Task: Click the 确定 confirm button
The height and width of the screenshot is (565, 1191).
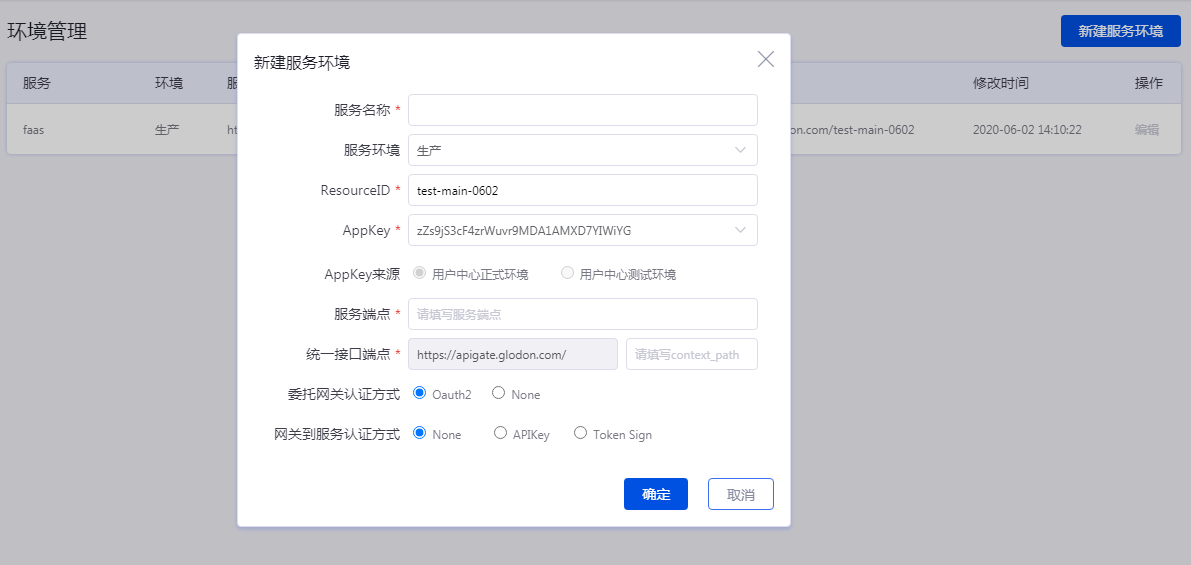Action: click(x=655, y=494)
